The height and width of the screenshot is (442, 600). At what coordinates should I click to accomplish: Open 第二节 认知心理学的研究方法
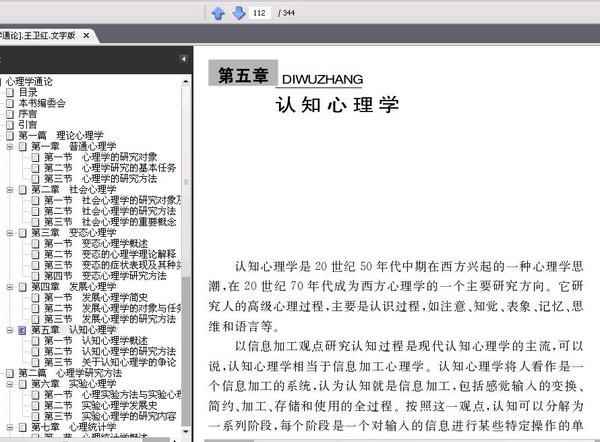(110, 351)
